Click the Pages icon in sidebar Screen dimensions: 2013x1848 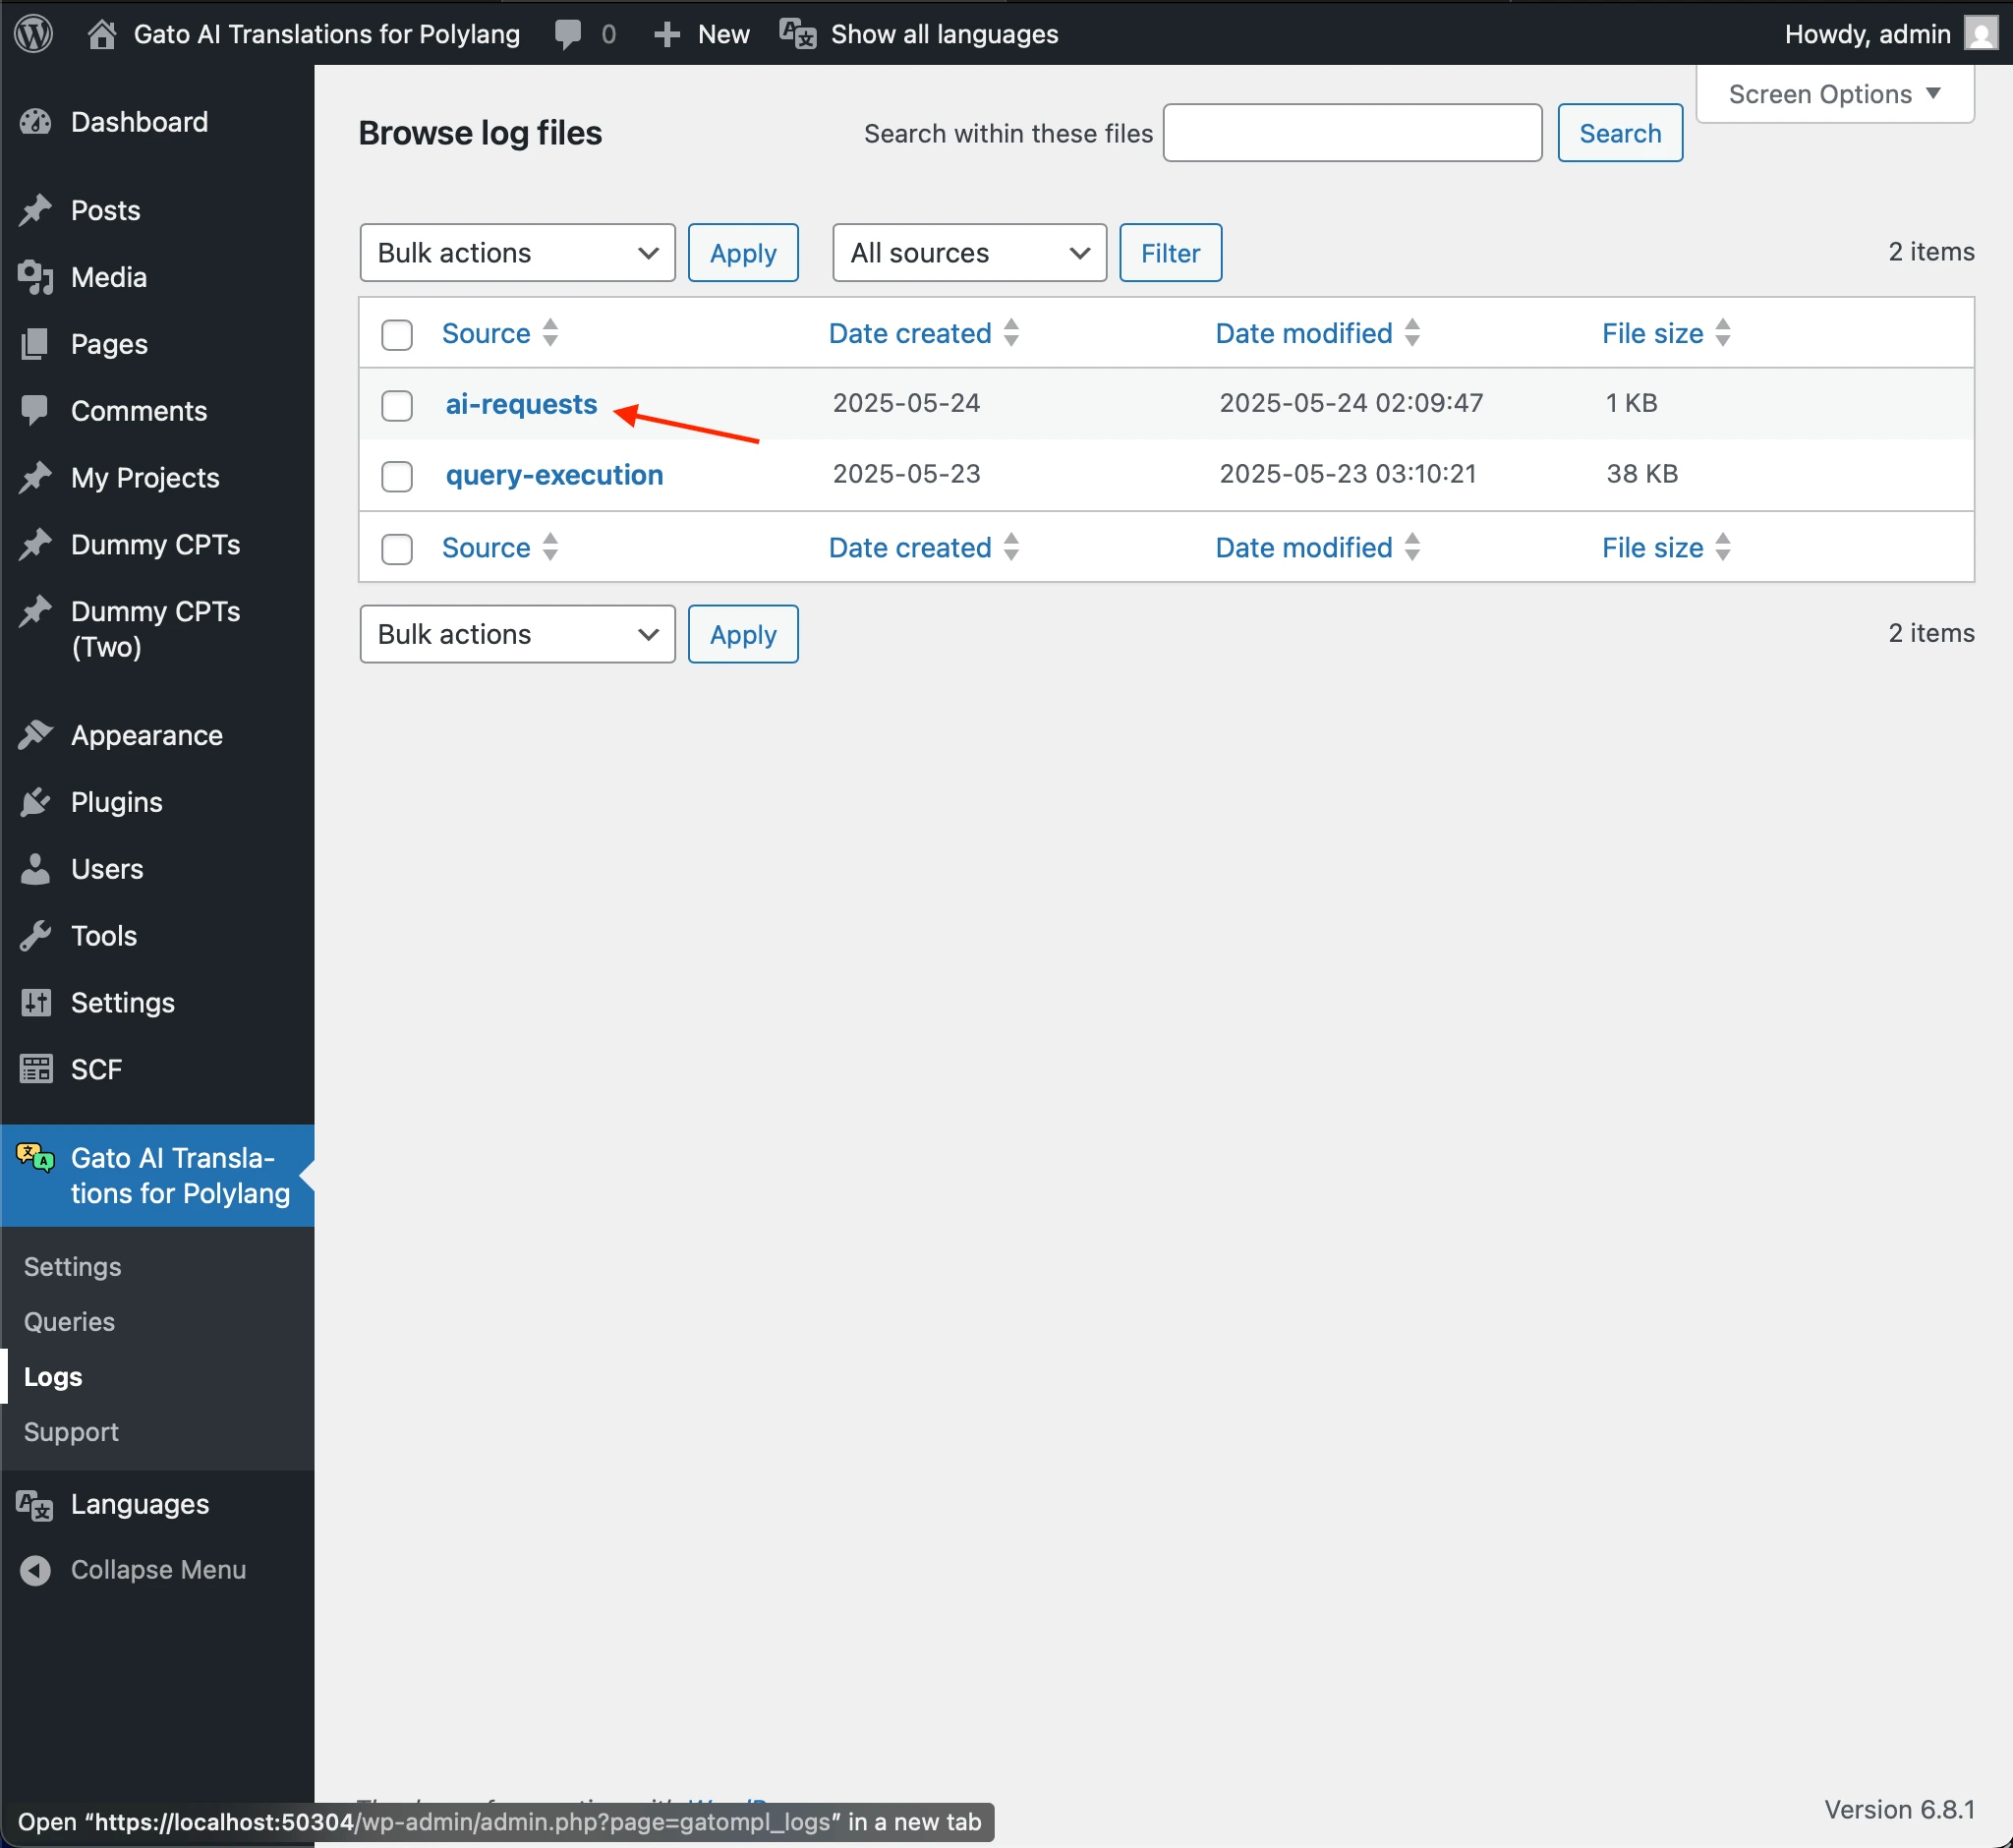(x=36, y=344)
